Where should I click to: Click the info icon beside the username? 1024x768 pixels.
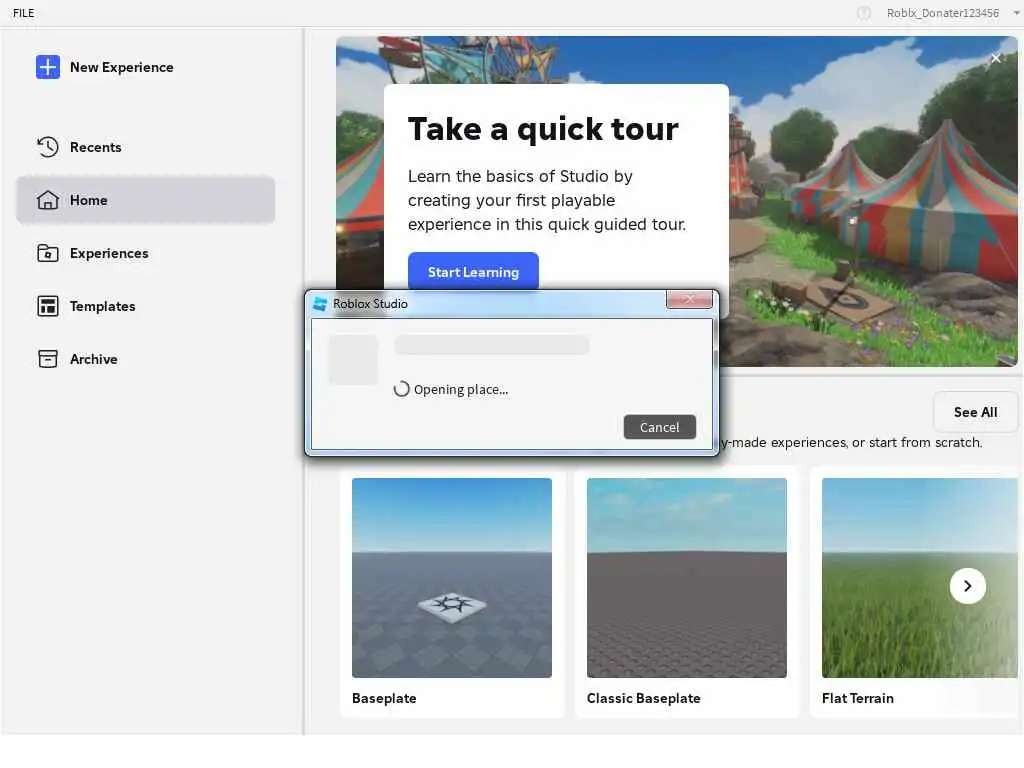click(863, 13)
